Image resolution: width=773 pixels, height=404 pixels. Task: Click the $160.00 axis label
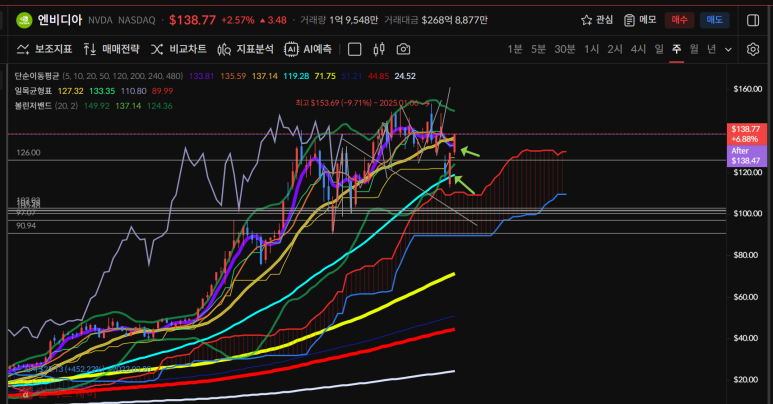point(747,89)
